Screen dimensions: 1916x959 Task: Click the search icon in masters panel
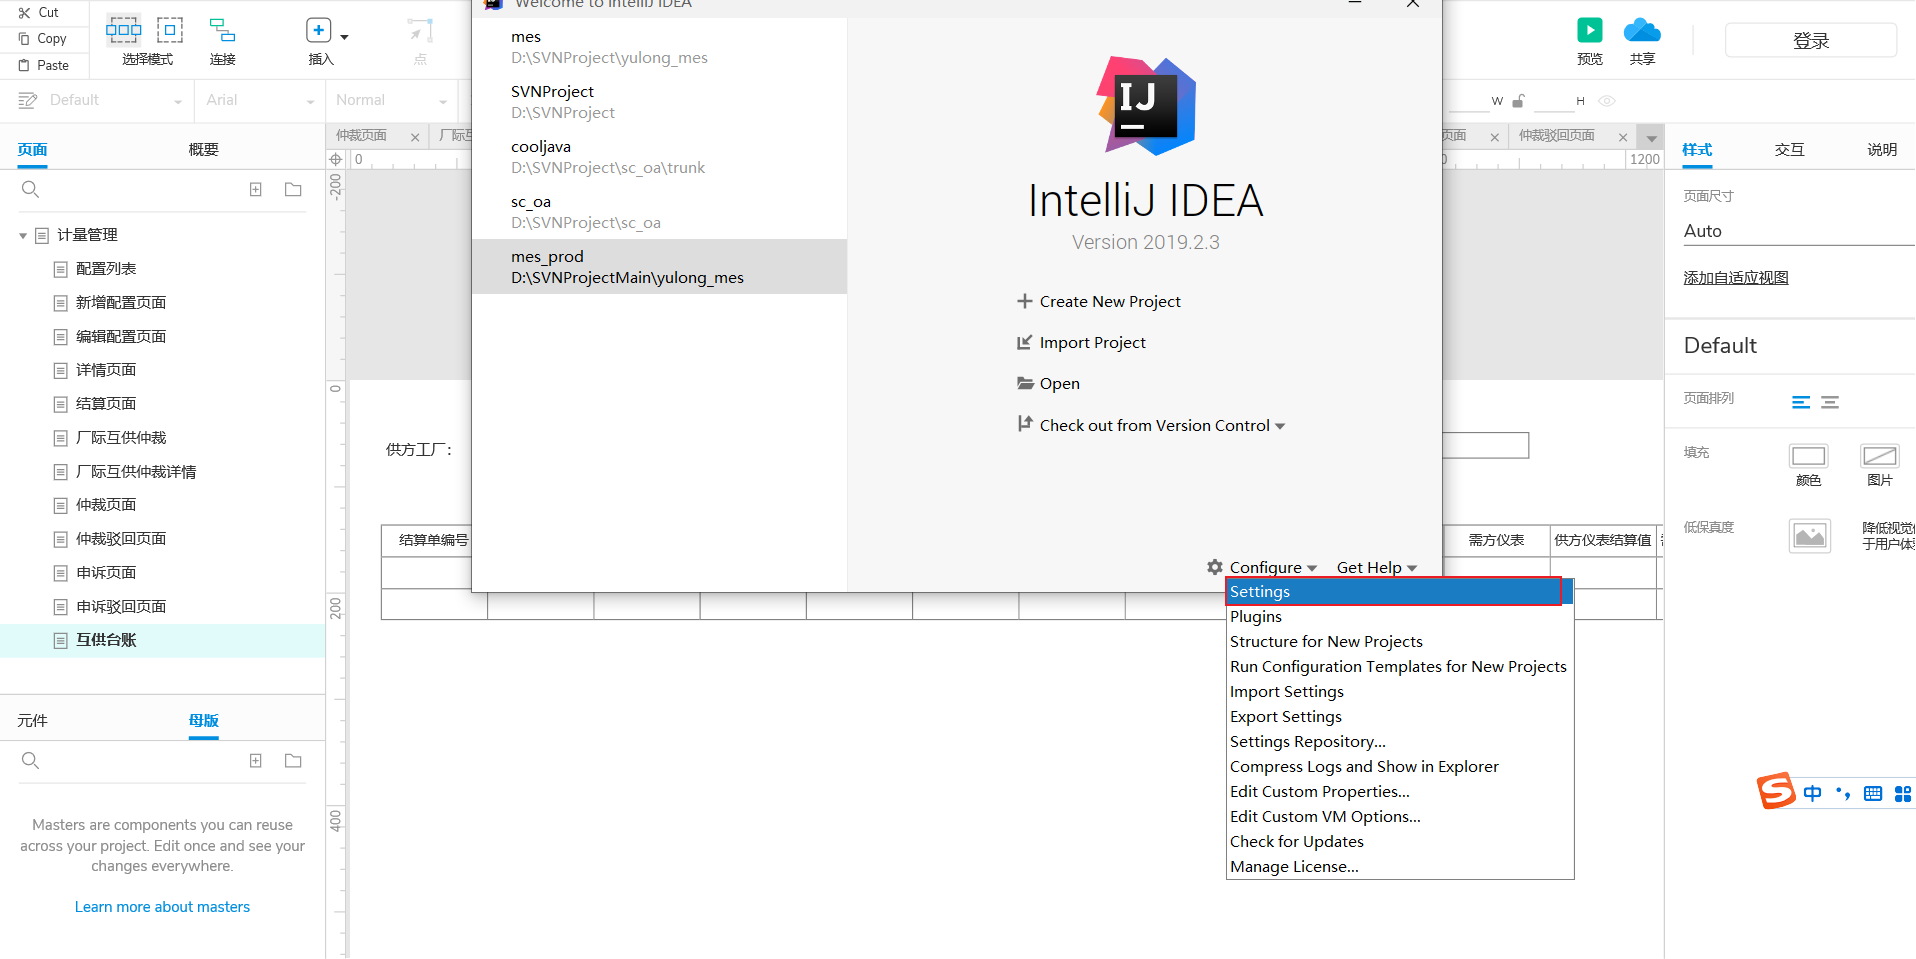[31, 761]
